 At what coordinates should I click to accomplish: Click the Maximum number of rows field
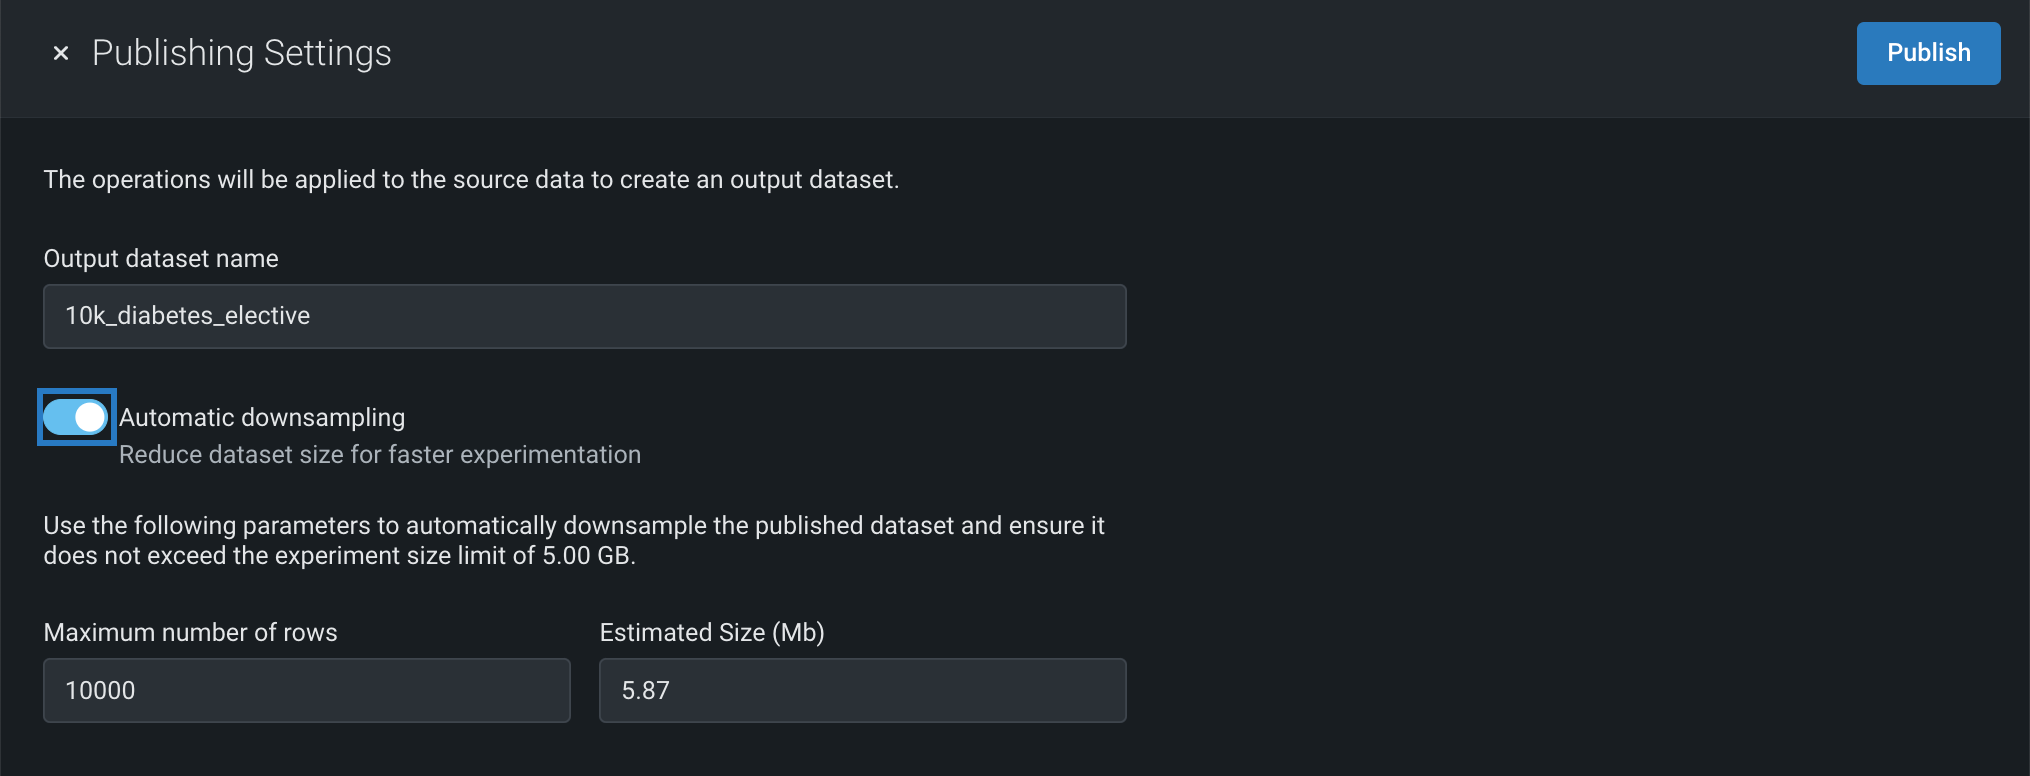click(306, 690)
